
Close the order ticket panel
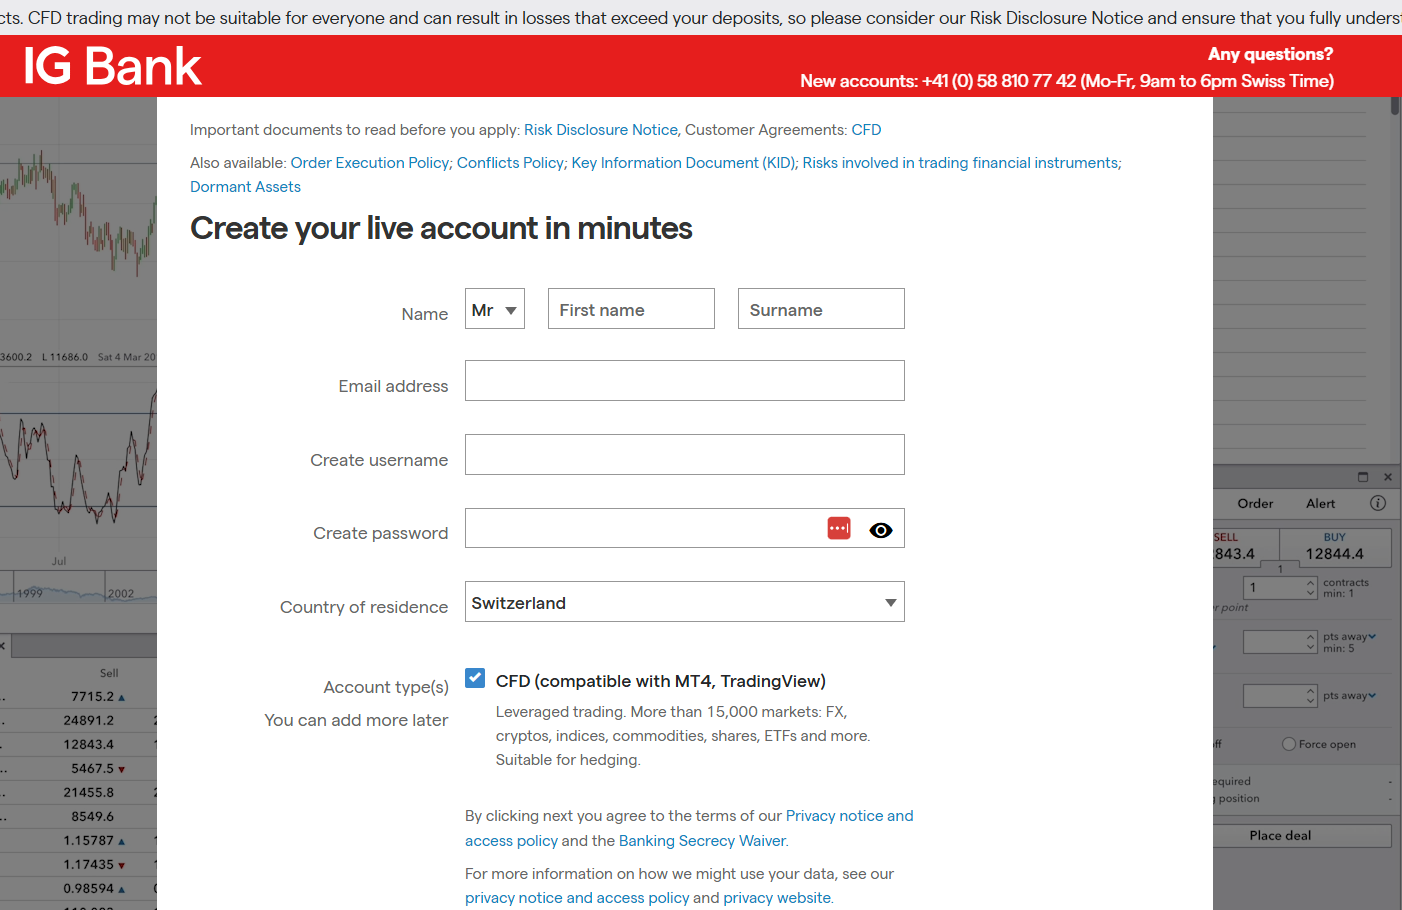(1388, 477)
